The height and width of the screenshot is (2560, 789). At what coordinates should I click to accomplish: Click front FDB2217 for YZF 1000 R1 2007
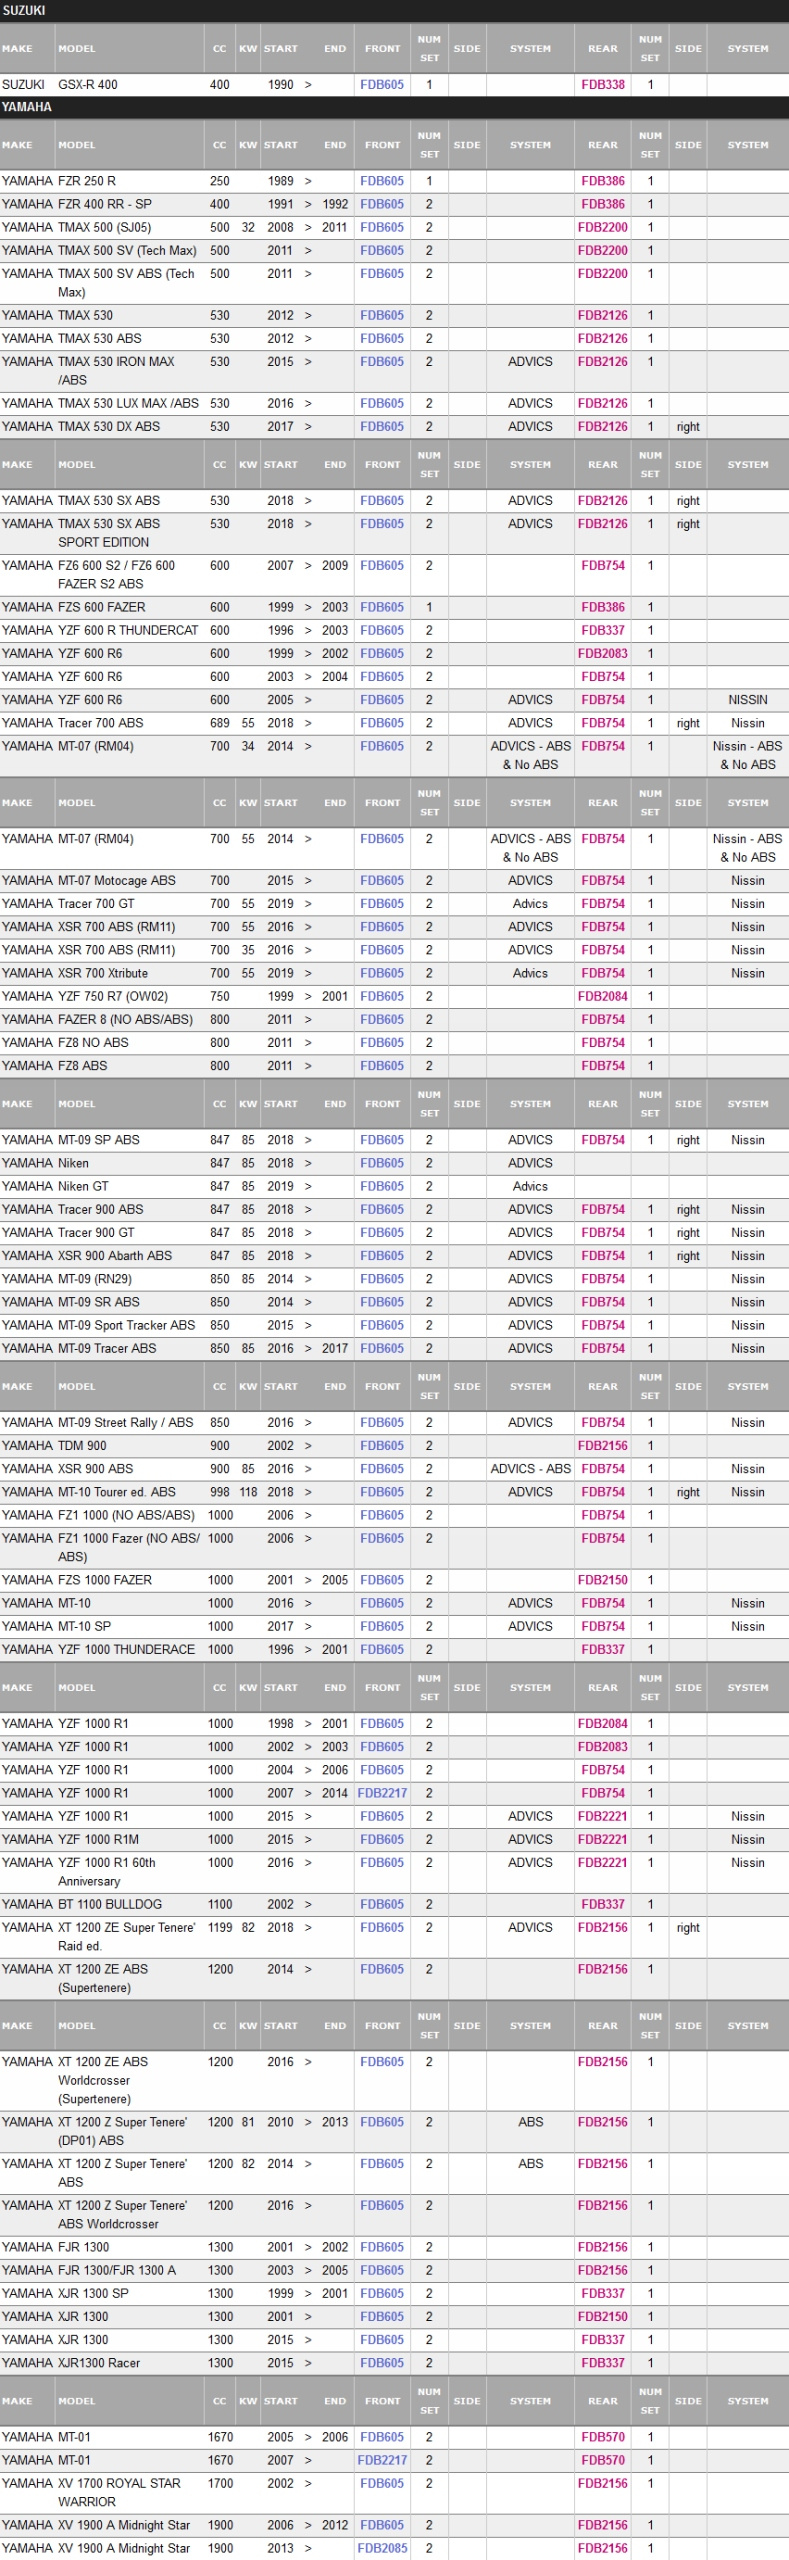382,1793
